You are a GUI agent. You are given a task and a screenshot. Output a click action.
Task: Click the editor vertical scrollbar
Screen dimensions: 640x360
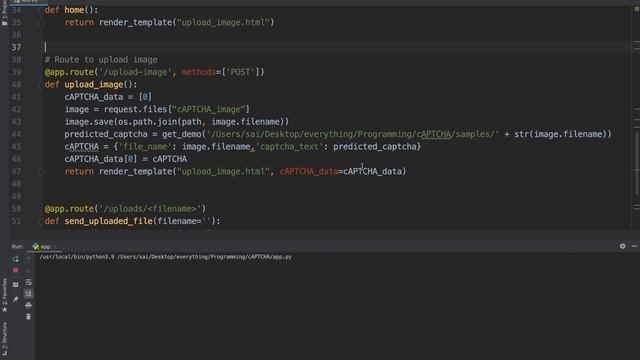coord(636,163)
